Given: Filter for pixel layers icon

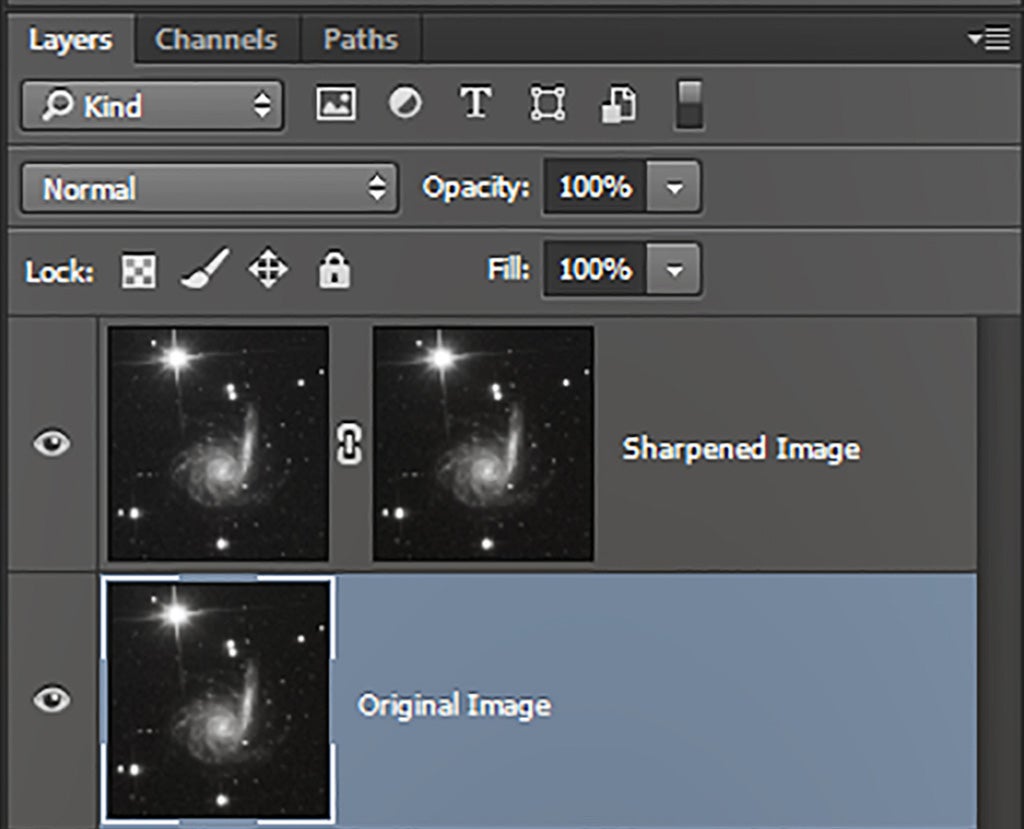Looking at the screenshot, I should (336, 104).
